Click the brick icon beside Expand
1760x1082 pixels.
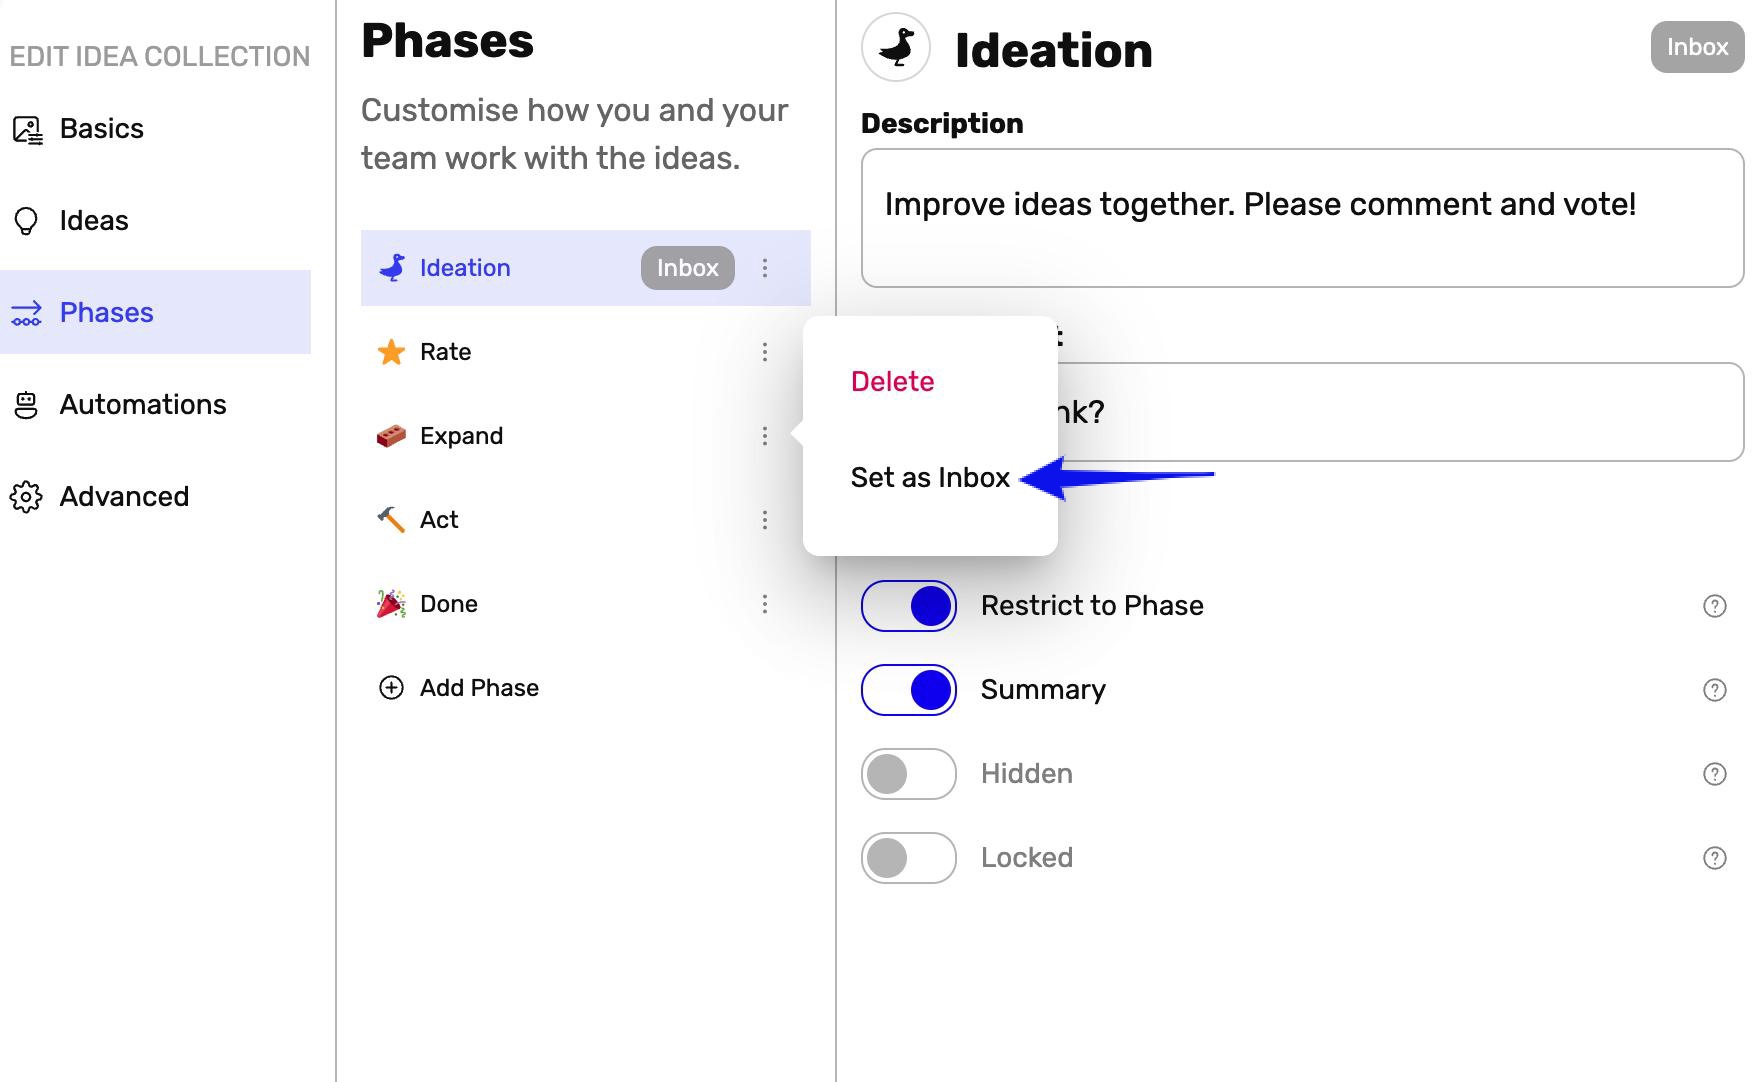(390, 435)
